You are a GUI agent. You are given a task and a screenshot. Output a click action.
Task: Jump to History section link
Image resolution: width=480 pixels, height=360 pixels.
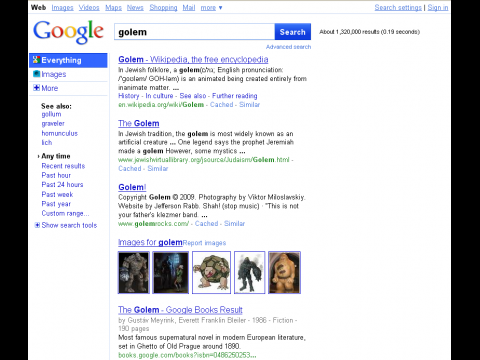coord(129,96)
